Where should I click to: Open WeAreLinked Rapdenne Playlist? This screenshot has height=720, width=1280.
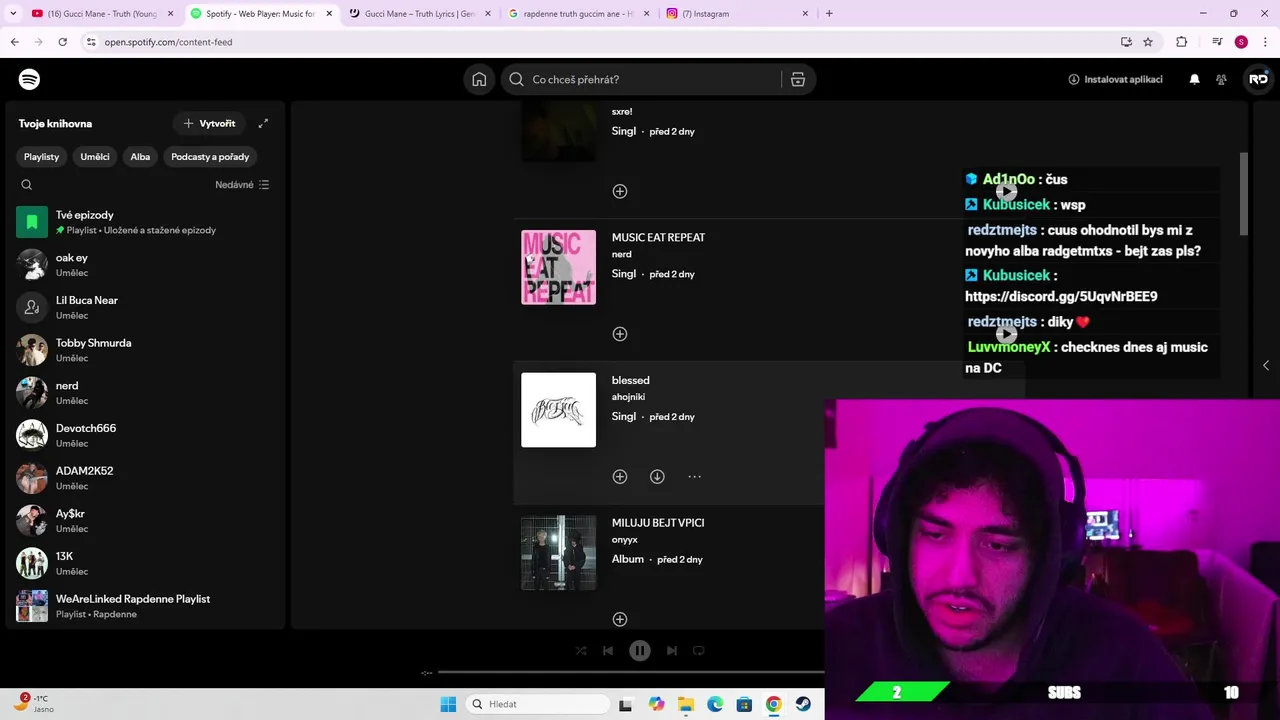(x=145, y=606)
